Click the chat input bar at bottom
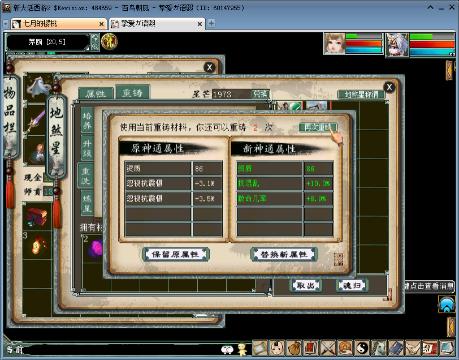This screenshot has height=360, width=459. click(122, 350)
